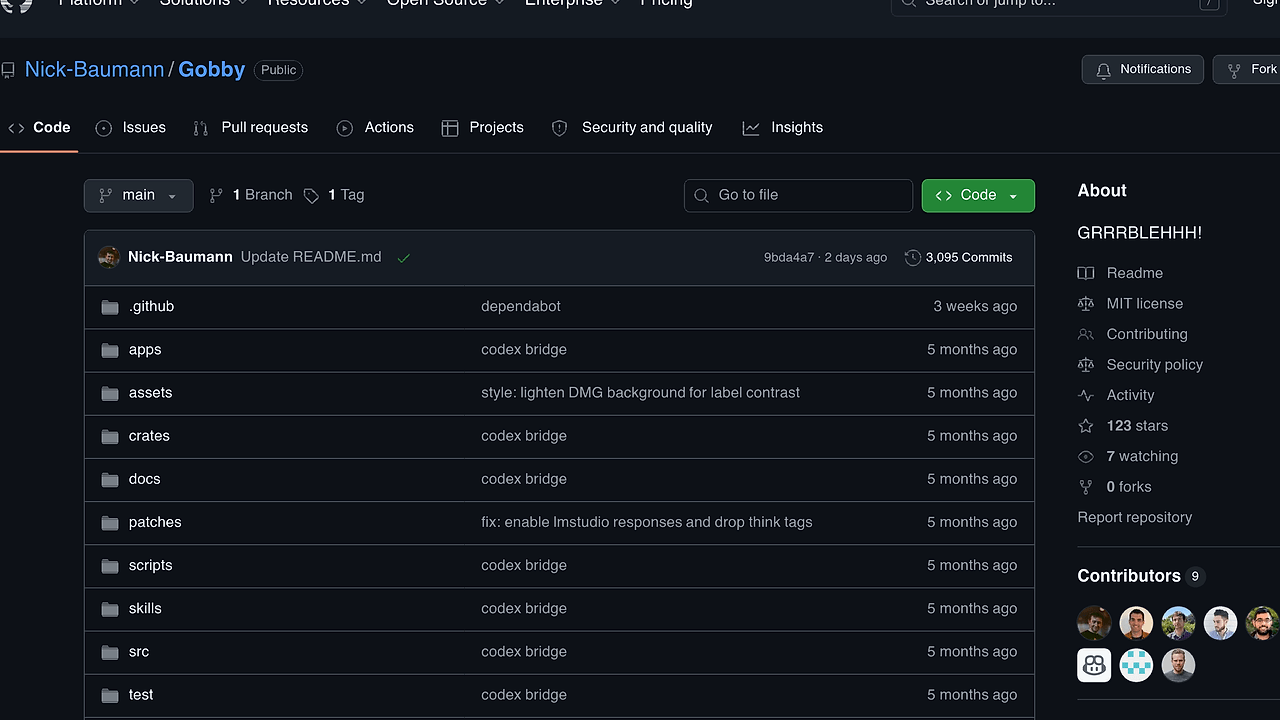Click the pulse icon beside Activity
Viewport: 1280px width, 720px height.
pyautogui.click(x=1086, y=395)
